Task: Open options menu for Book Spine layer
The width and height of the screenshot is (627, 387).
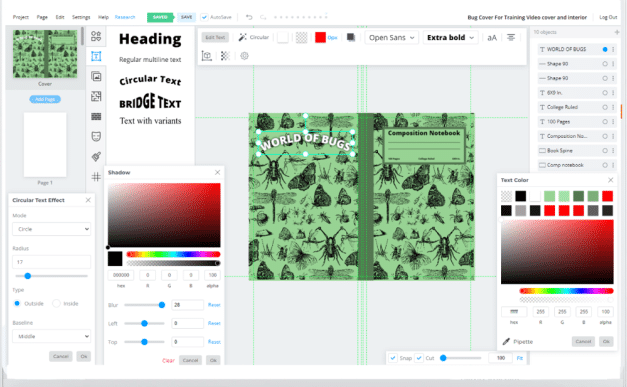Action: [613, 151]
